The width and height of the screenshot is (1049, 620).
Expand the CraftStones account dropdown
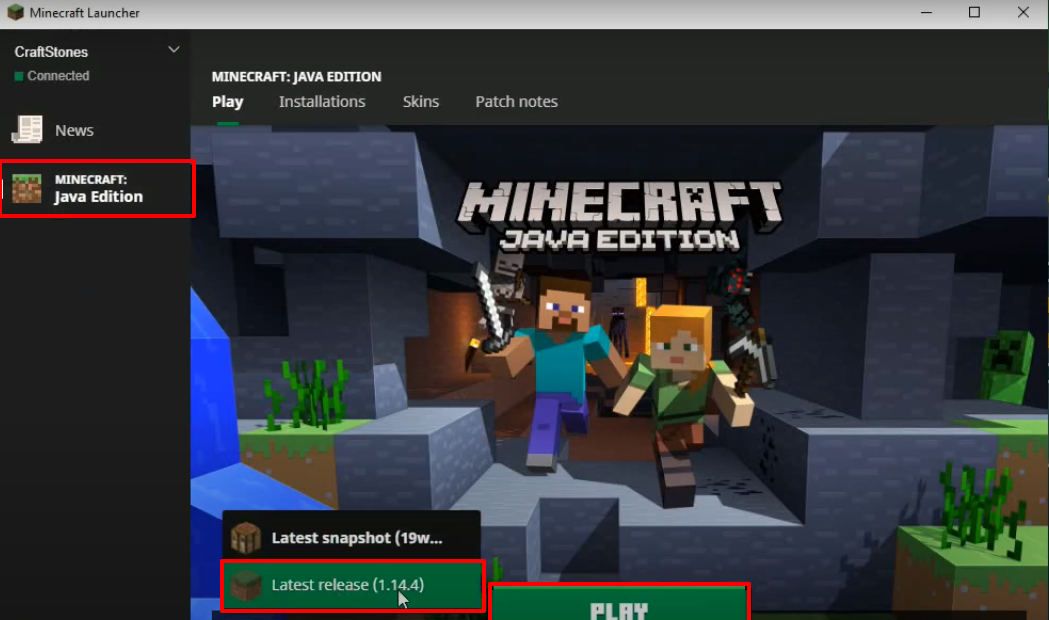click(x=174, y=49)
